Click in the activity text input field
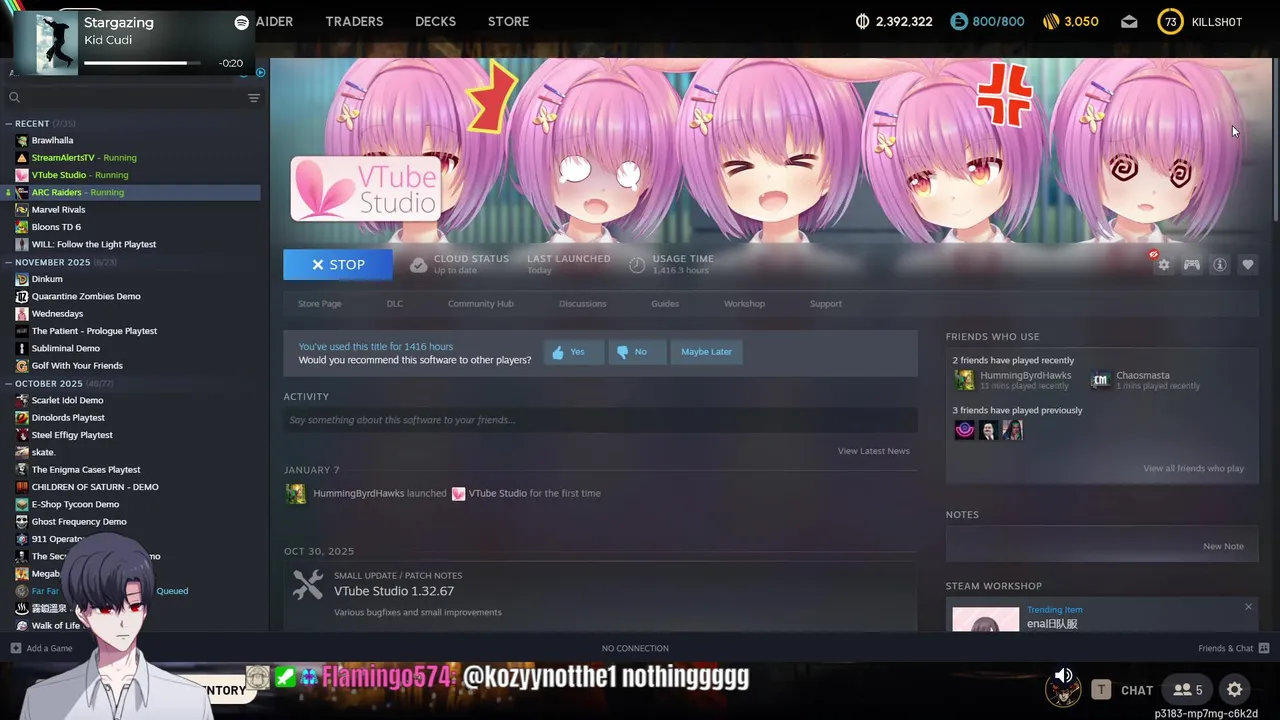This screenshot has height=720, width=1280. pos(600,420)
